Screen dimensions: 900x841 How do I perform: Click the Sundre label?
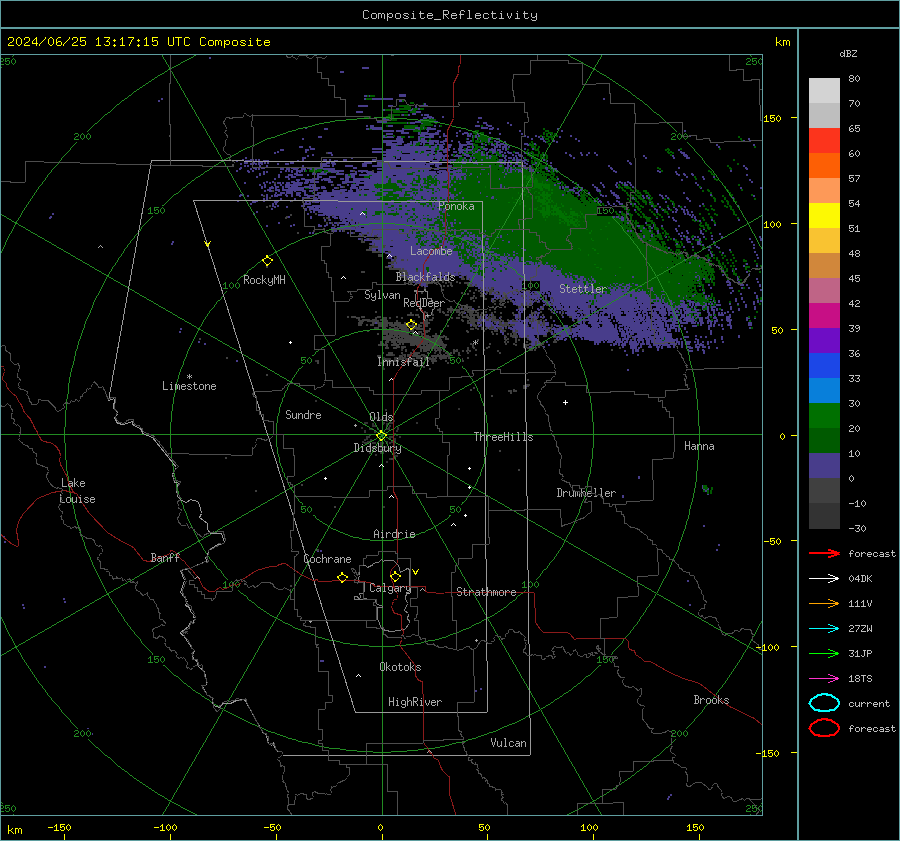click(303, 415)
